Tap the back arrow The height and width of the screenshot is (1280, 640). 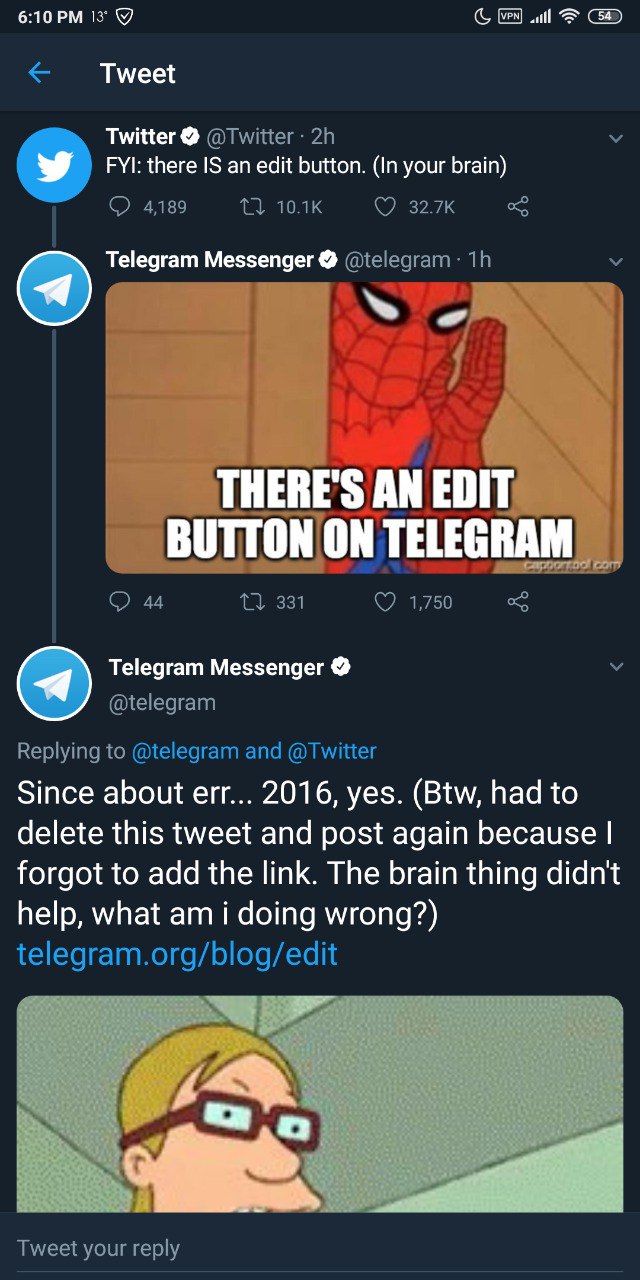[39, 73]
